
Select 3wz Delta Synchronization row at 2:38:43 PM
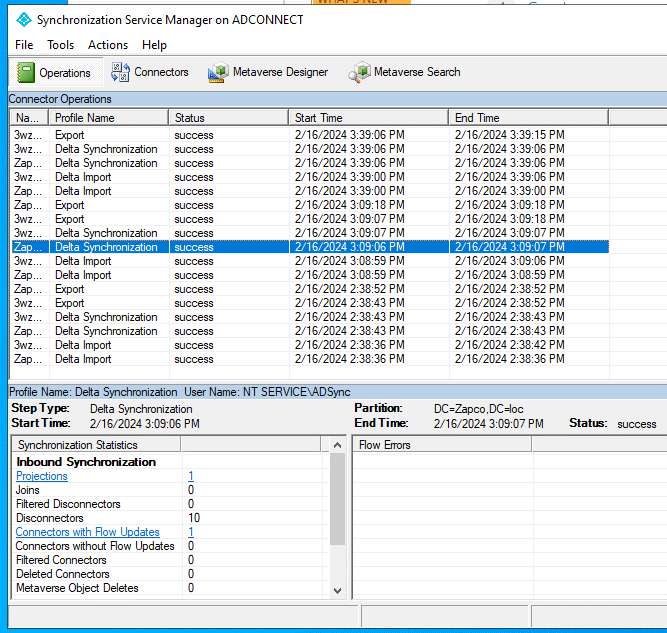pos(310,317)
